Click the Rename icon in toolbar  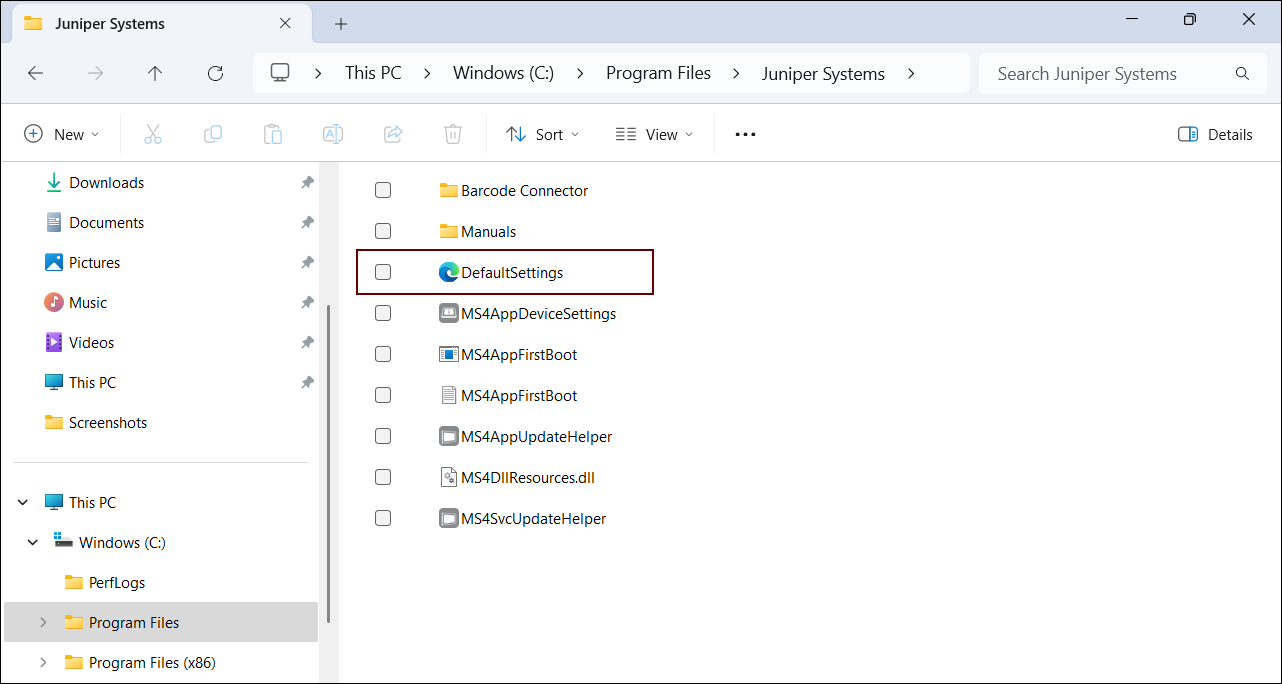click(x=333, y=134)
